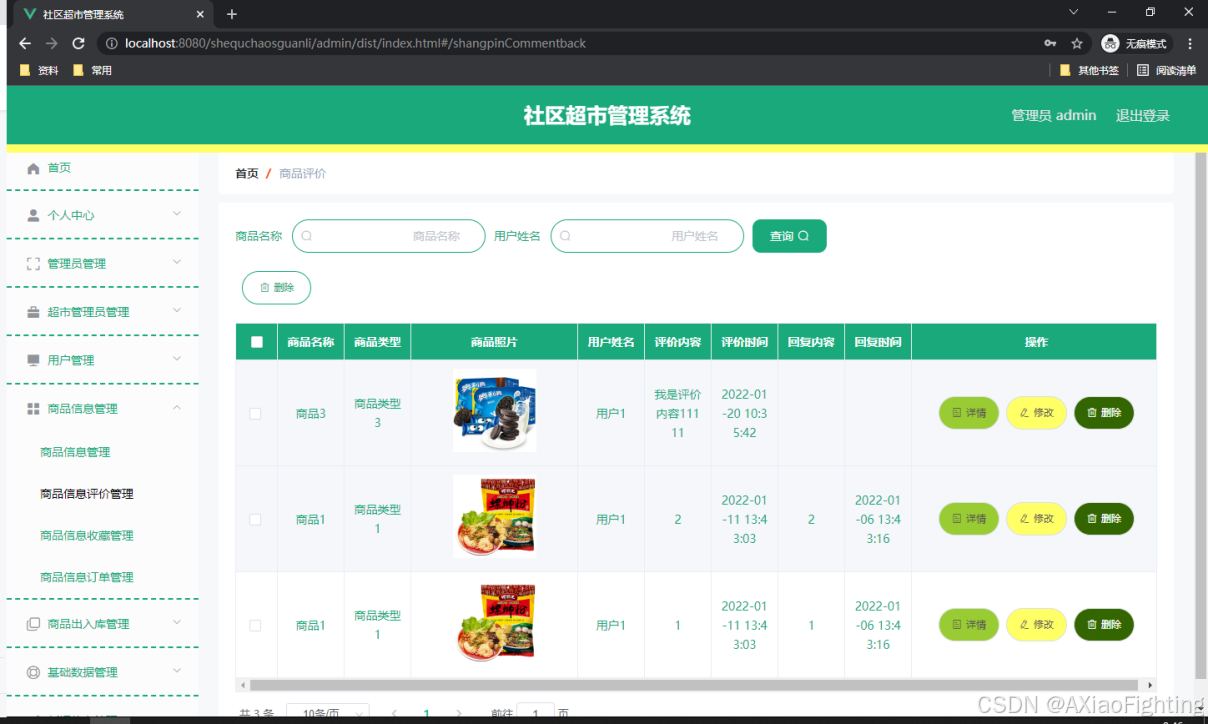Click 退出登录 in the header

(x=1143, y=115)
